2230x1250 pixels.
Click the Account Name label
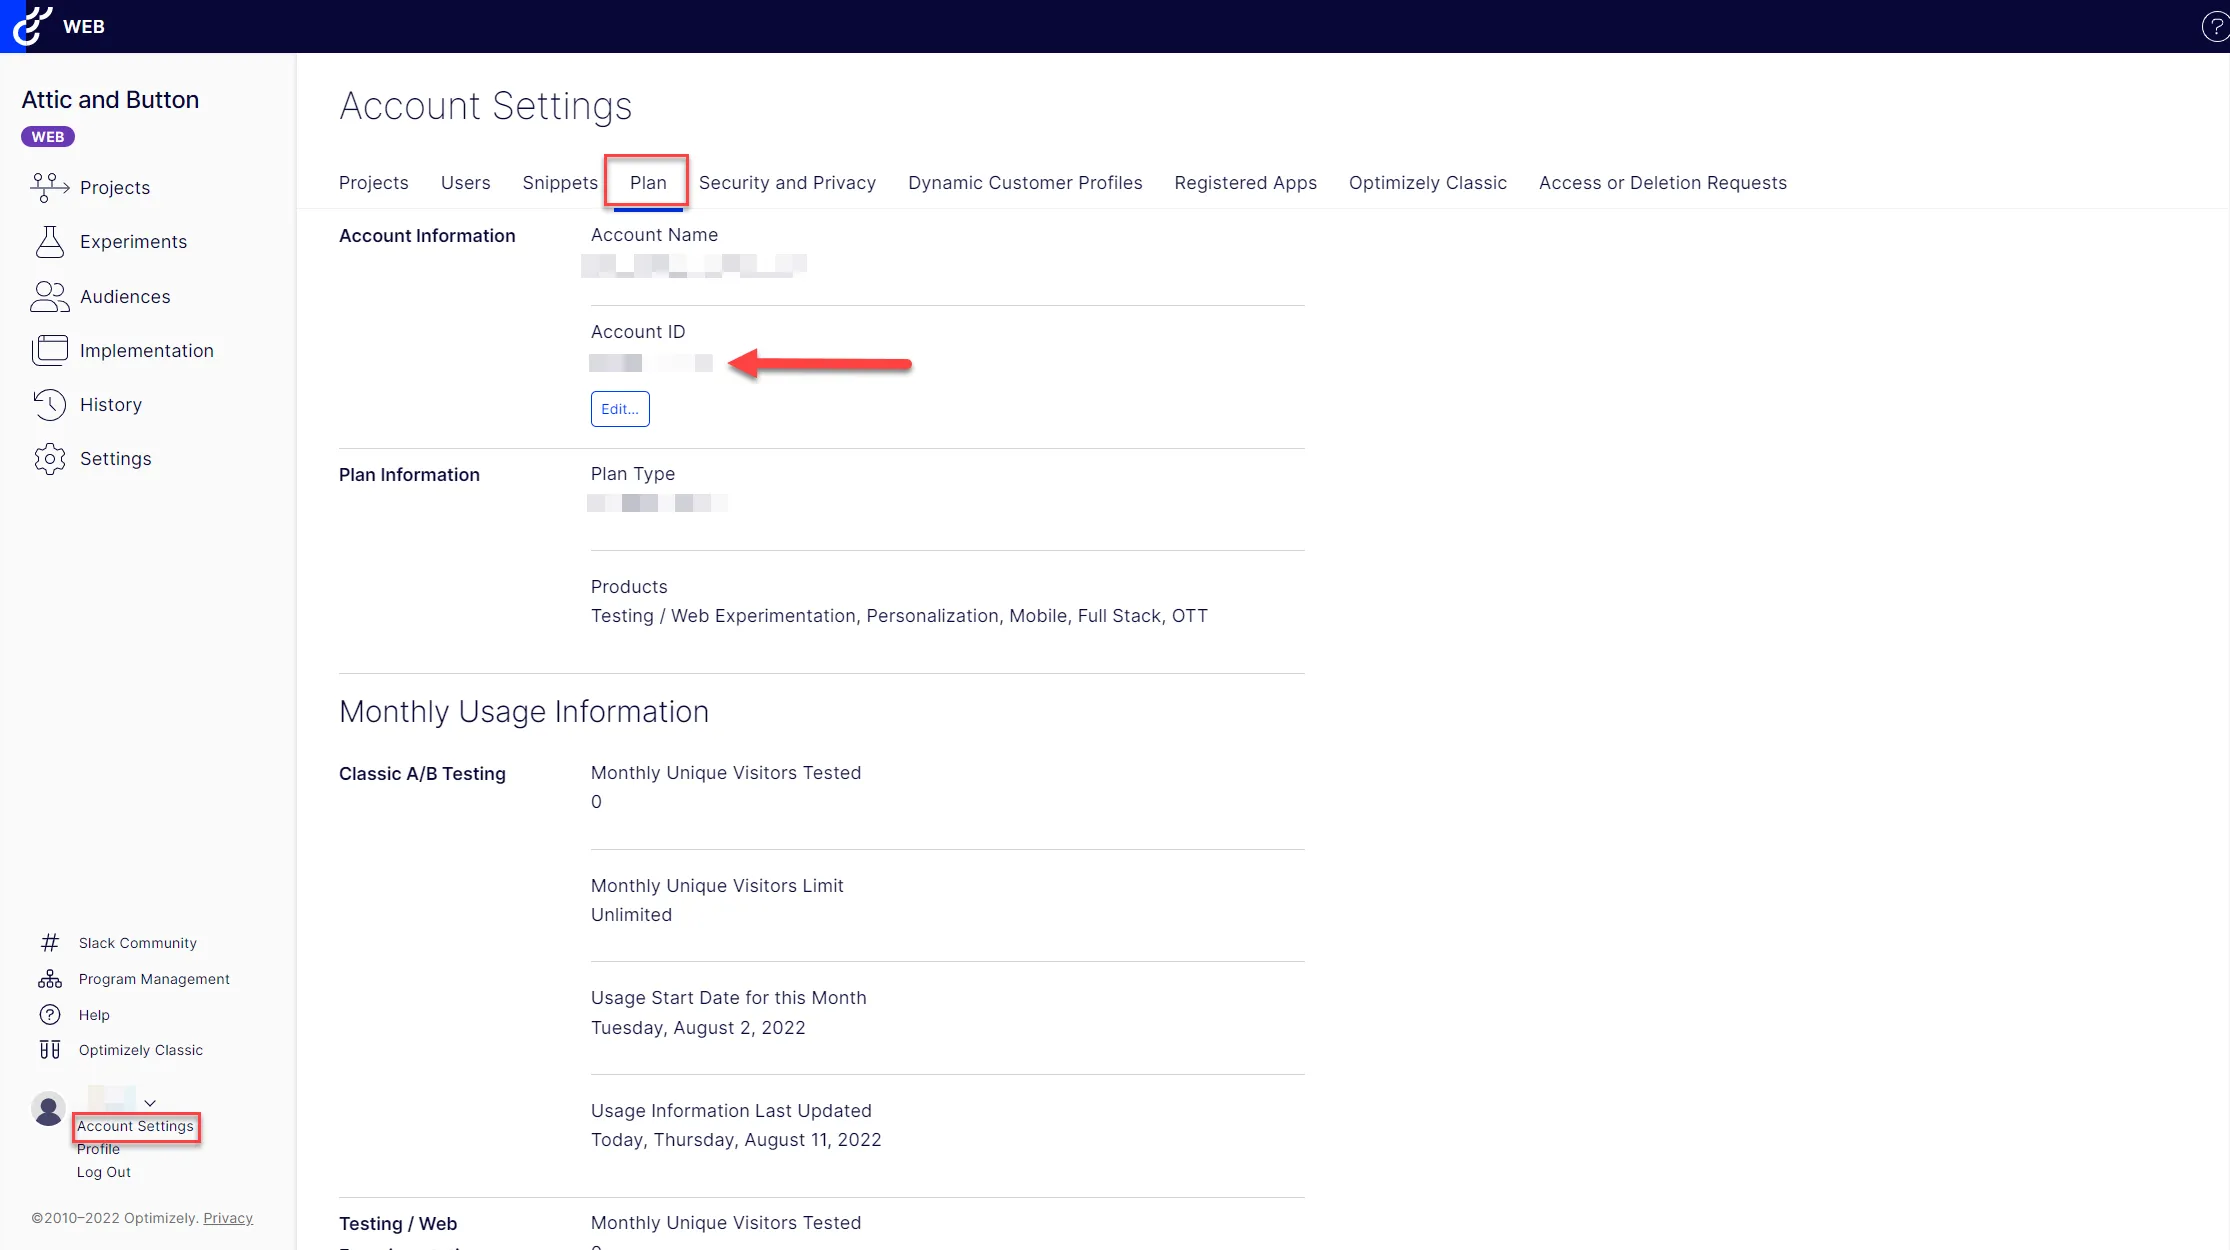click(x=654, y=235)
